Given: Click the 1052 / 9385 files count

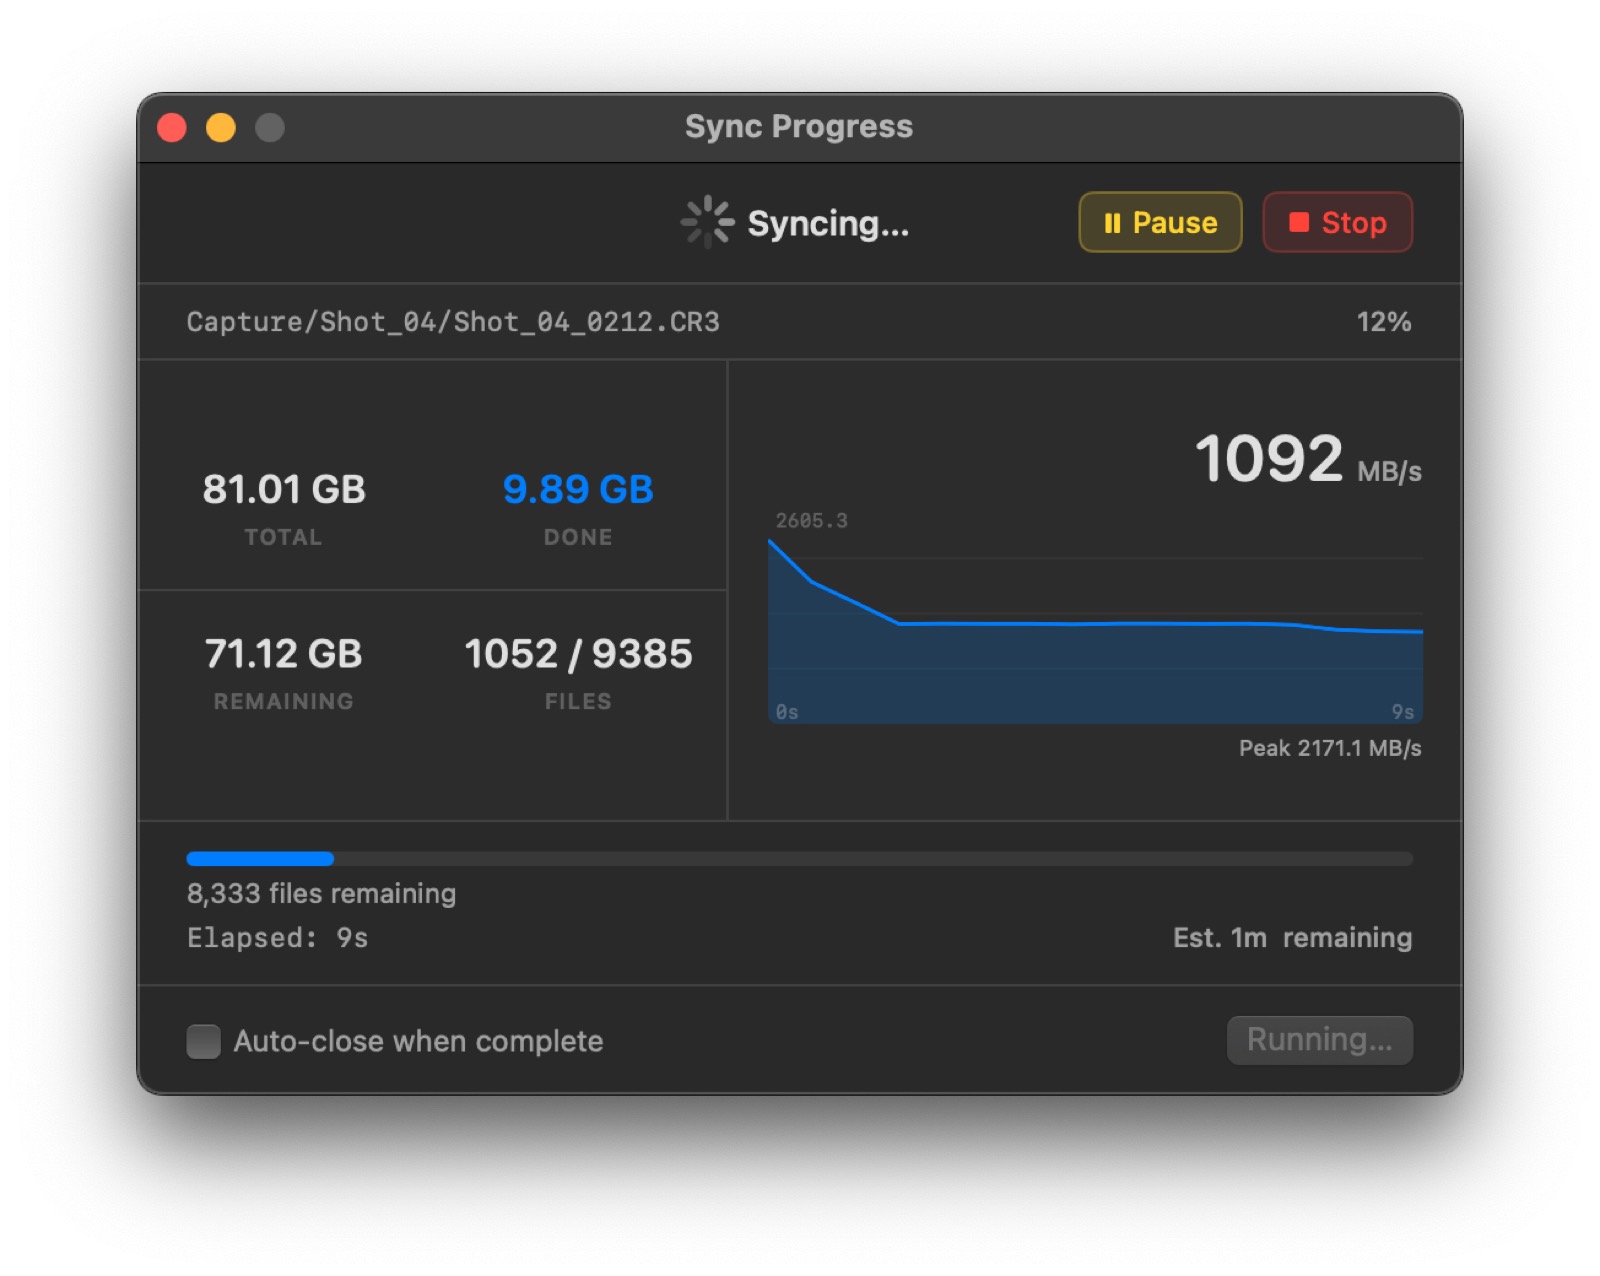Looking at the screenshot, I should (578, 653).
